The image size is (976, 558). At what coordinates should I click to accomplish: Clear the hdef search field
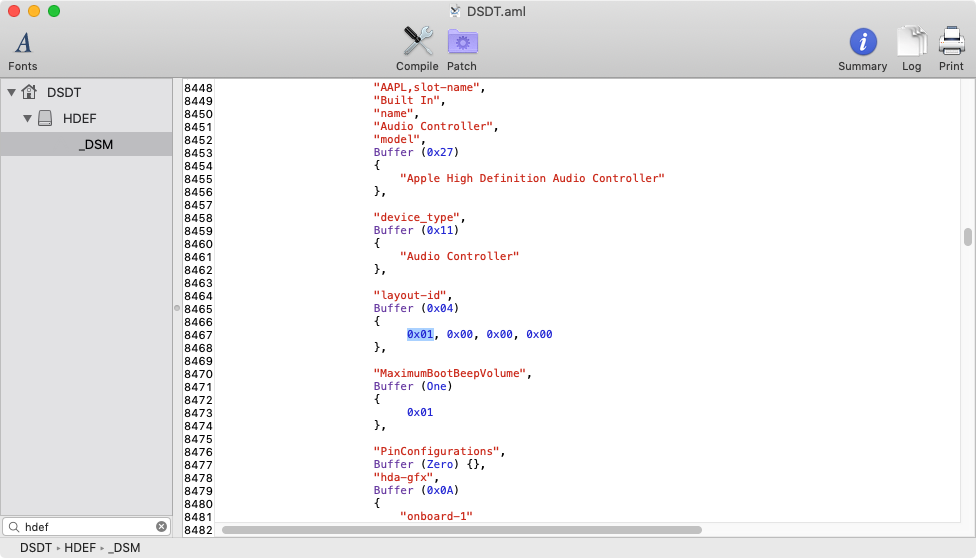point(161,527)
